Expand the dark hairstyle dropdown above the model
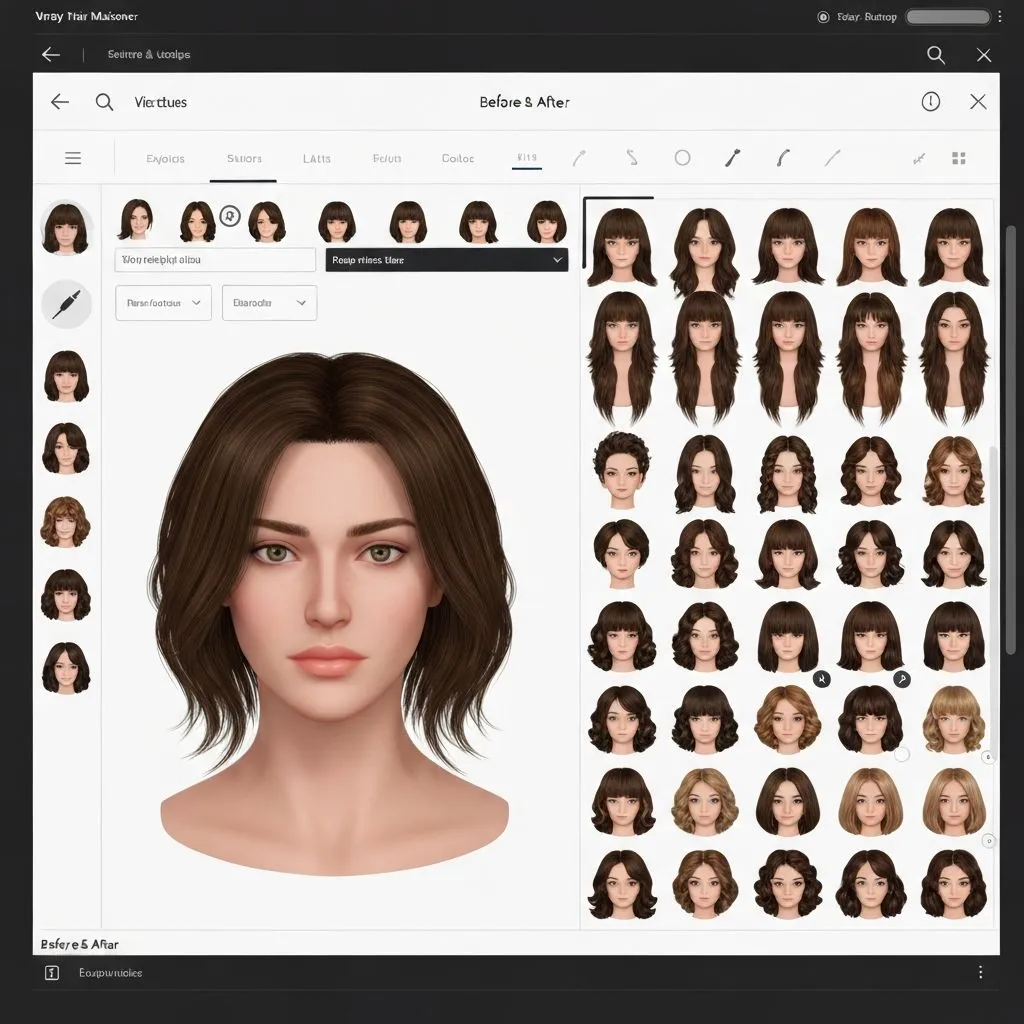Screen dimensions: 1024x1024 coord(446,260)
